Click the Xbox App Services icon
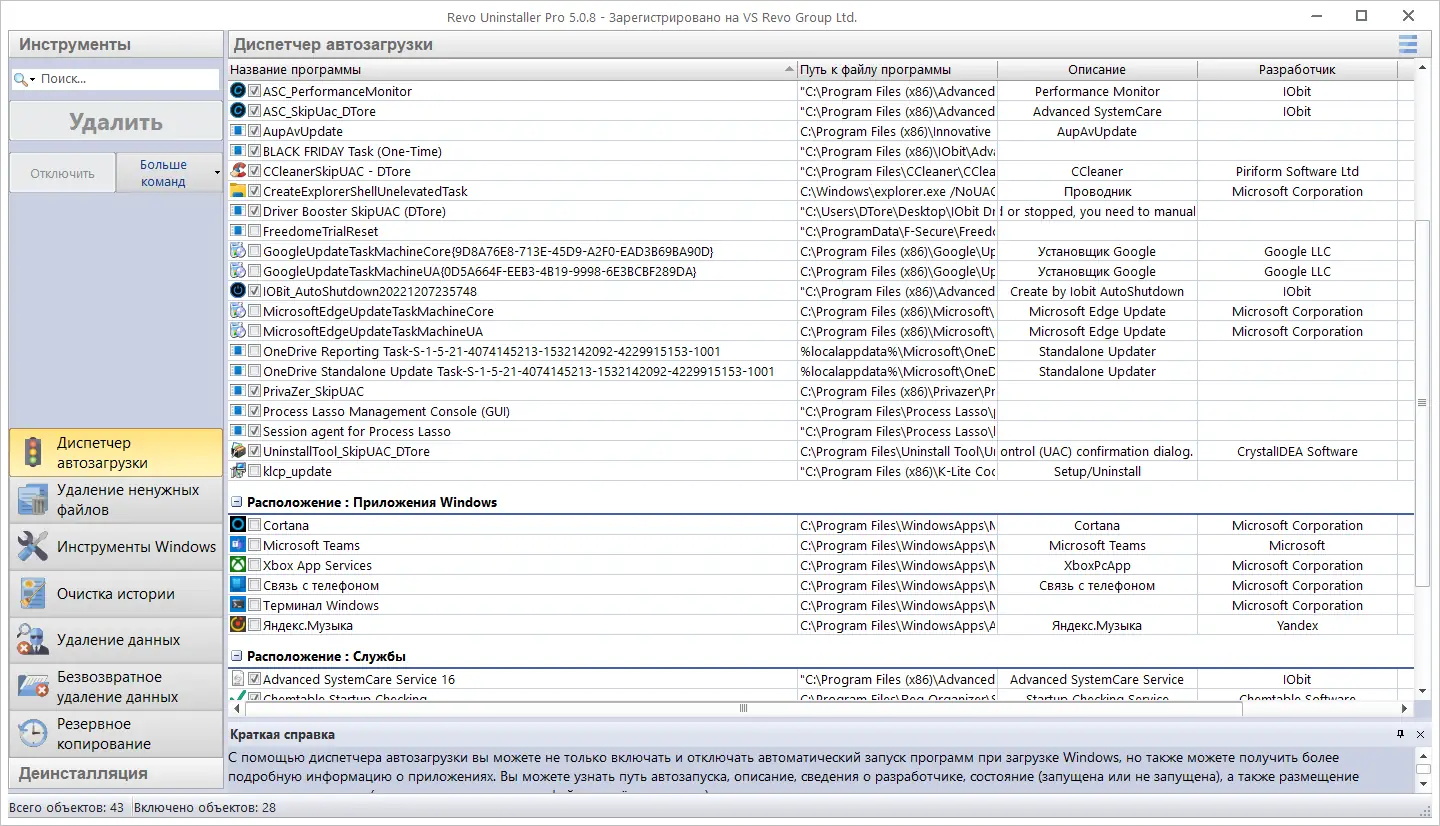 pos(238,565)
